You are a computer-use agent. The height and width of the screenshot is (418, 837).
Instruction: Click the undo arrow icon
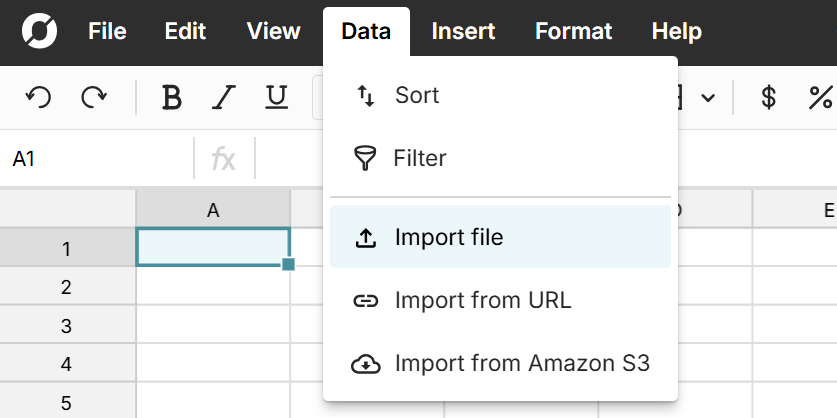(38, 97)
